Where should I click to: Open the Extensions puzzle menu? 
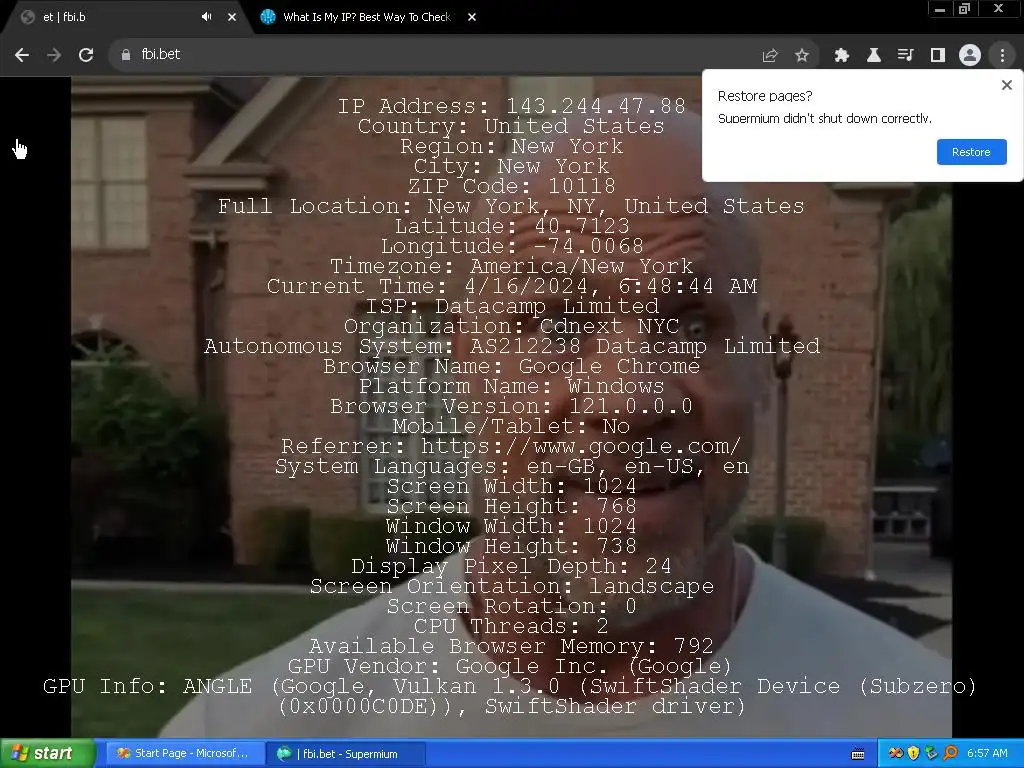tap(842, 56)
